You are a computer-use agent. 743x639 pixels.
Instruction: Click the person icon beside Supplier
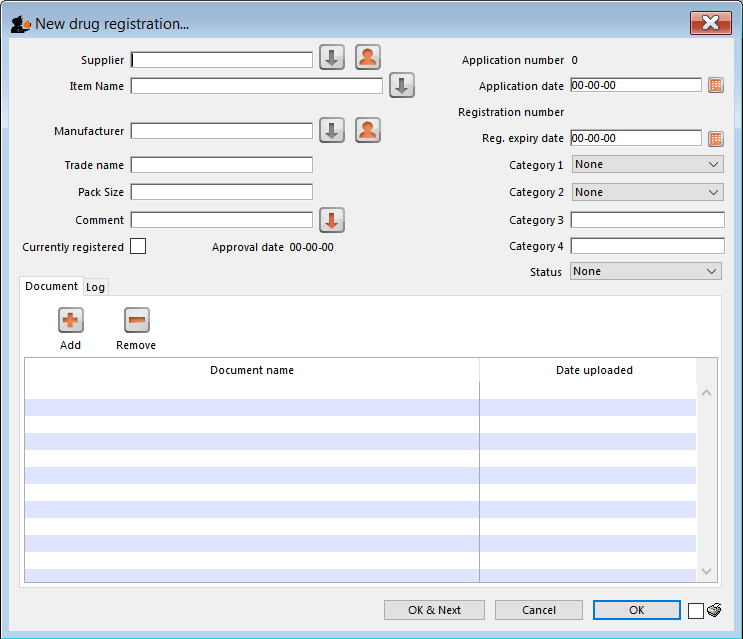[x=368, y=58]
